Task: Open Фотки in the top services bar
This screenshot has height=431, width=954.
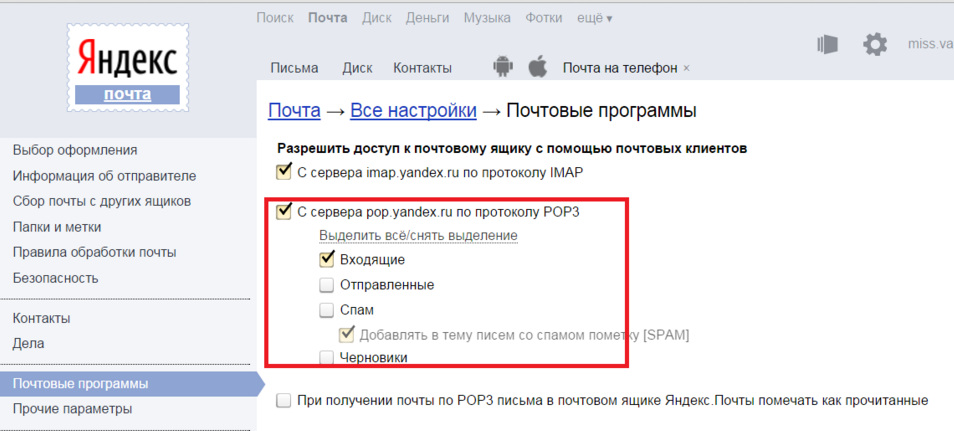Action: 544,18
